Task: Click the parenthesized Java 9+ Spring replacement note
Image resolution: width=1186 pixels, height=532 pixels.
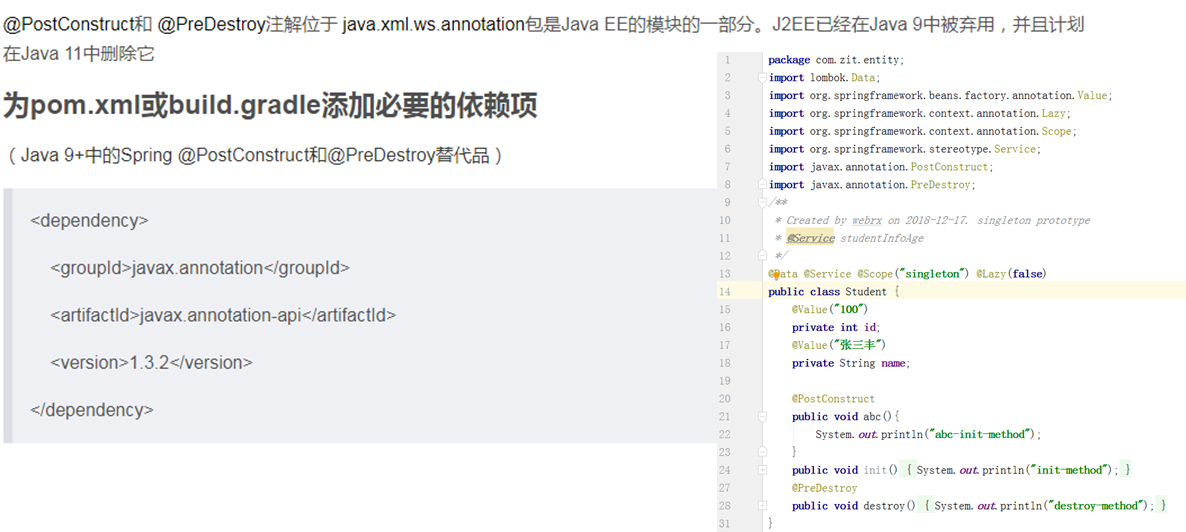Action: pos(253,156)
